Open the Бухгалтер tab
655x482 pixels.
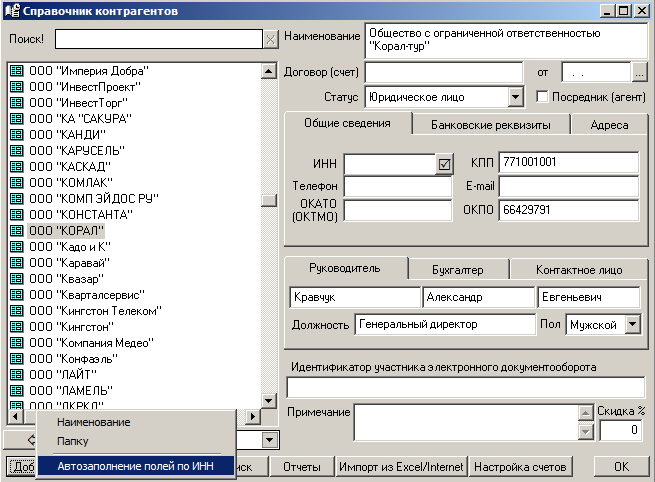(x=458, y=270)
